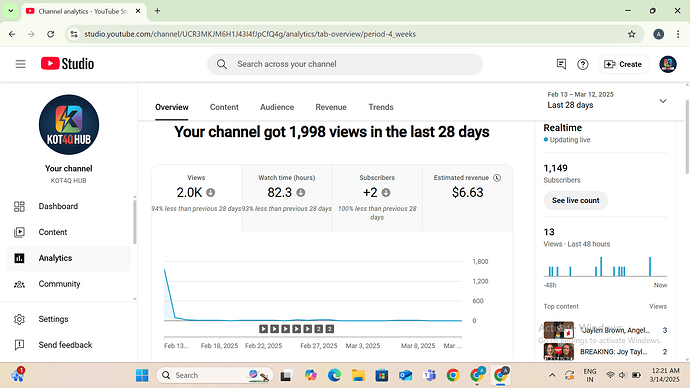The width and height of the screenshot is (690, 388).
Task: Click the first video publish marker on the chart
Action: pos(263,329)
